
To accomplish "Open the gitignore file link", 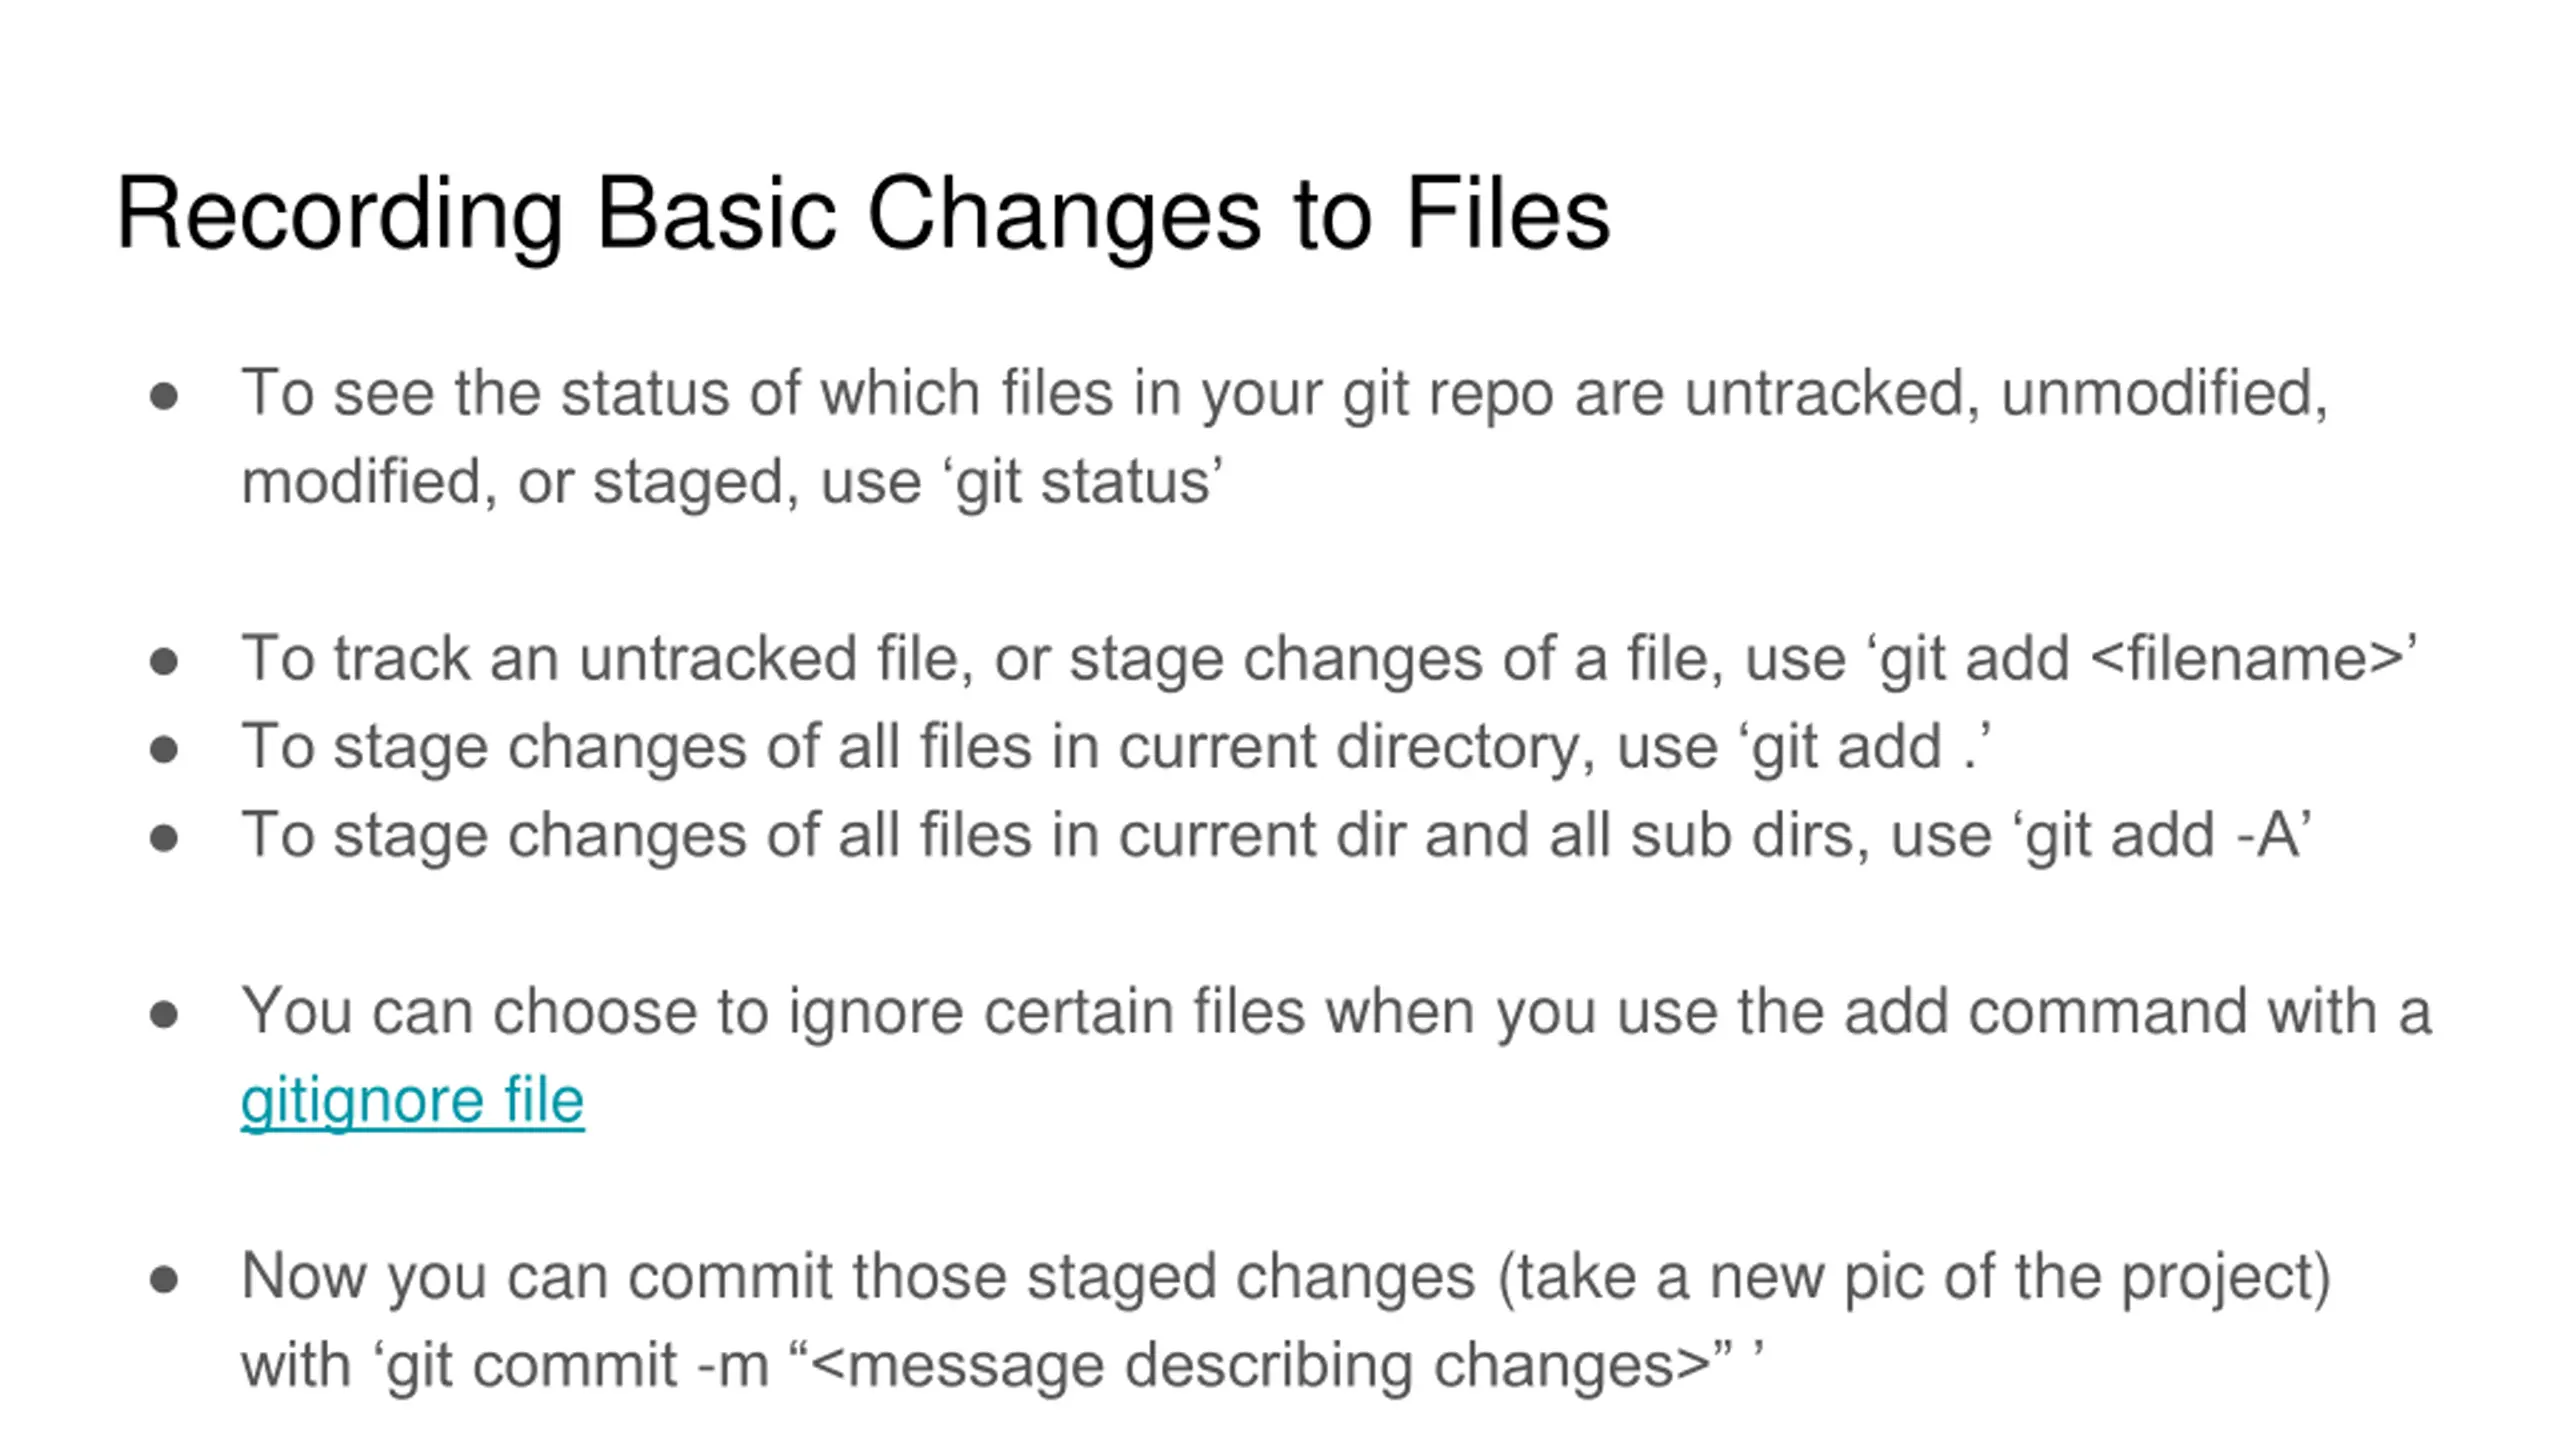I will coord(412,1101).
